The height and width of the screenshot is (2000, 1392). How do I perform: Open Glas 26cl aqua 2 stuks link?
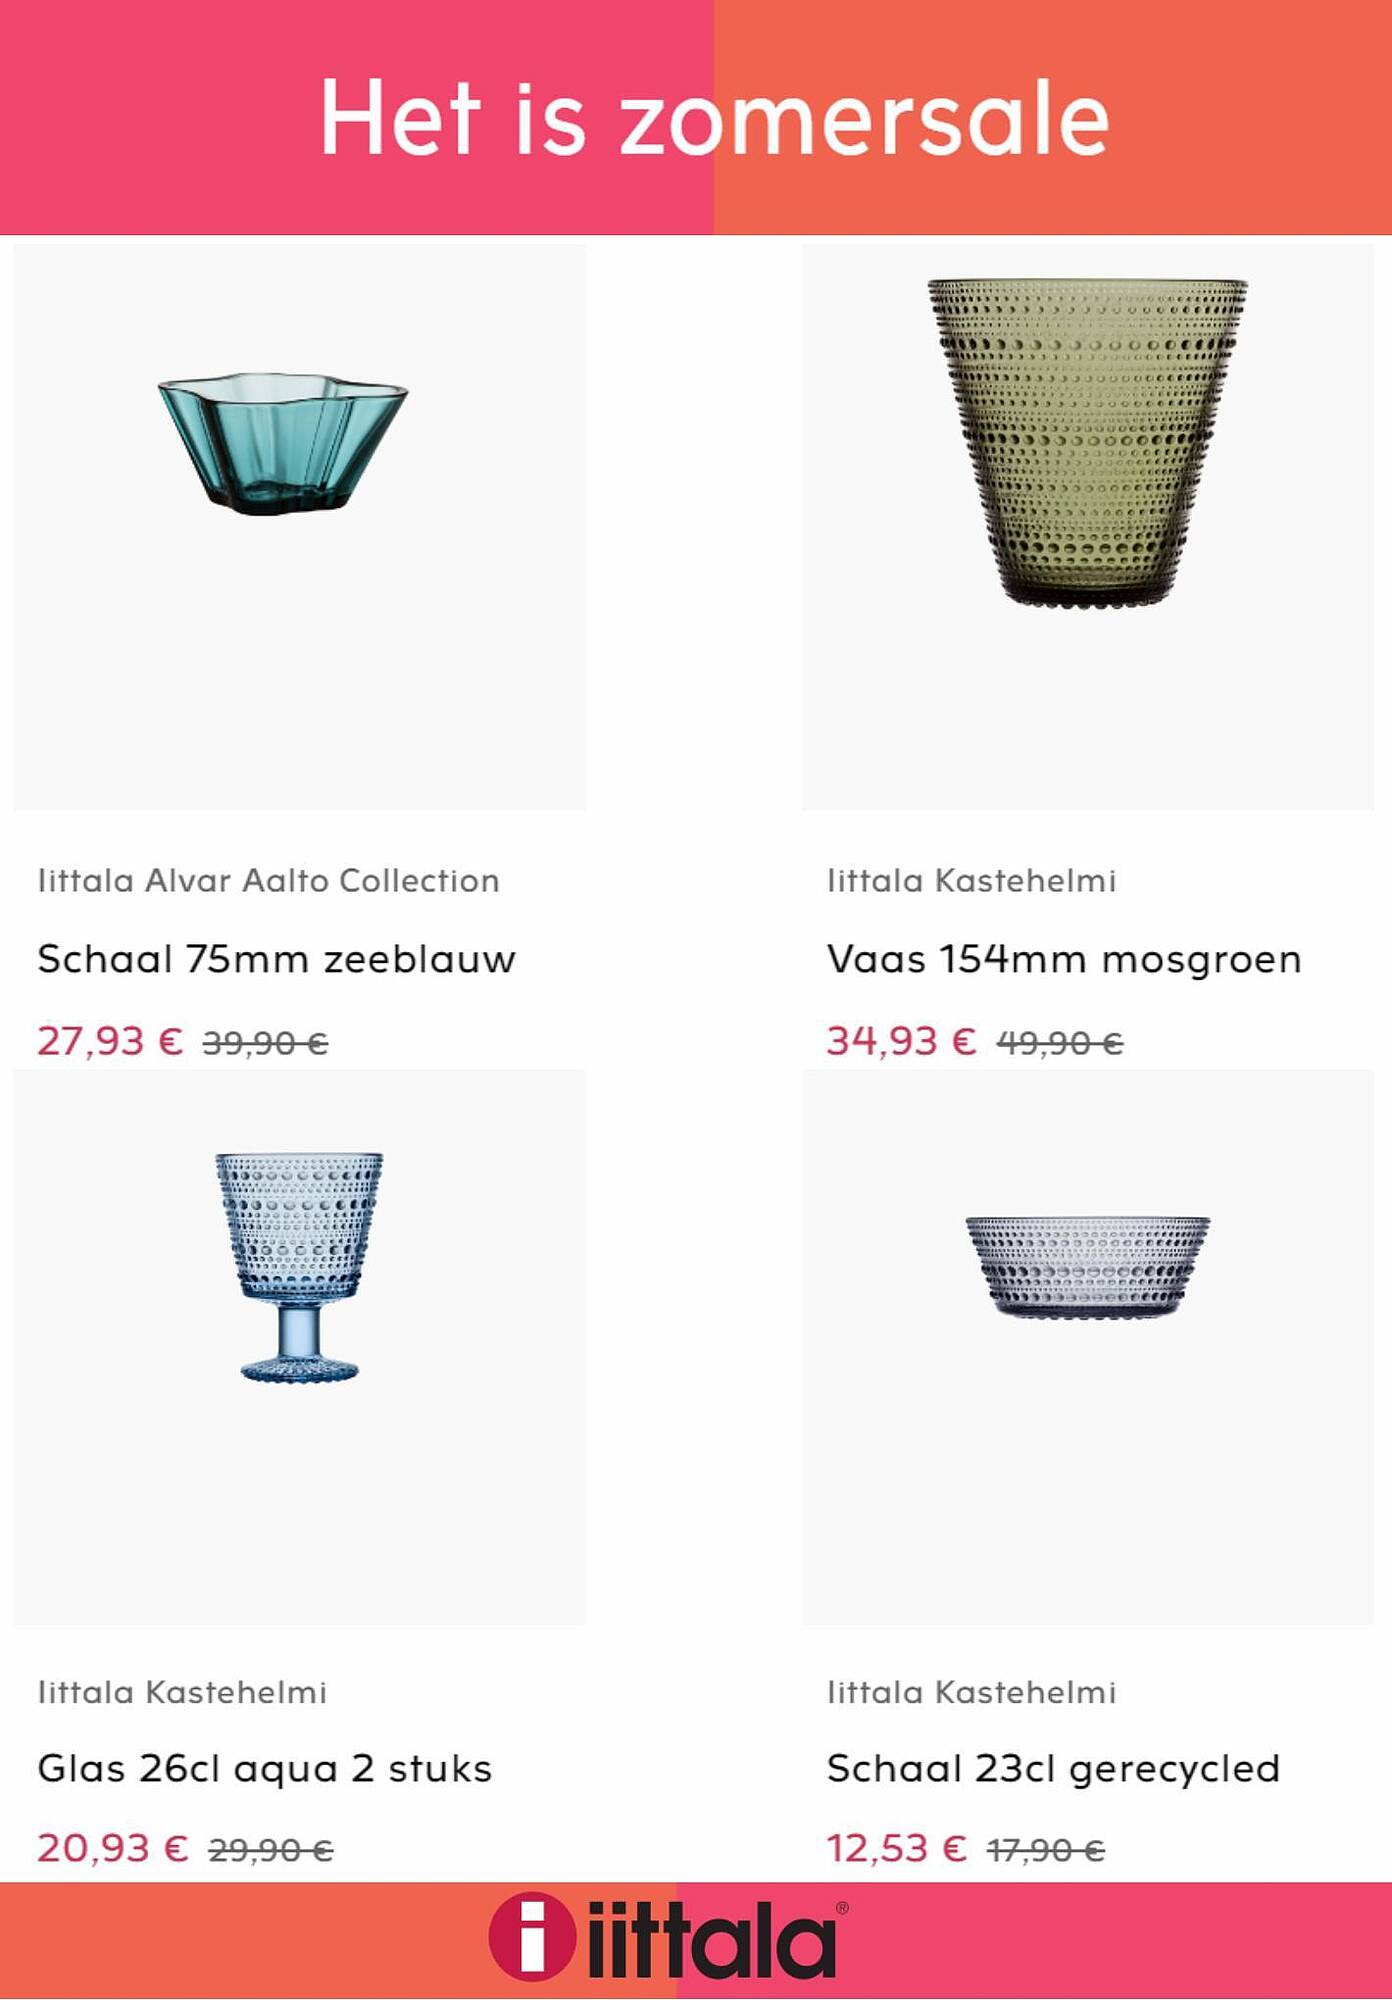265,1769
